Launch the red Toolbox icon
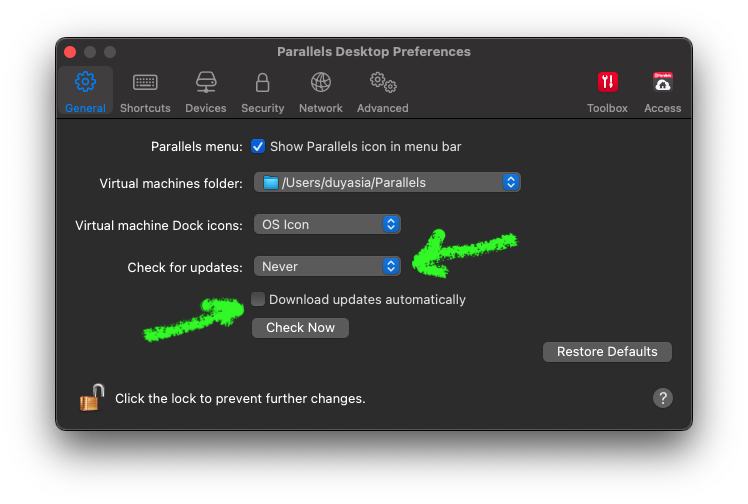 607,82
